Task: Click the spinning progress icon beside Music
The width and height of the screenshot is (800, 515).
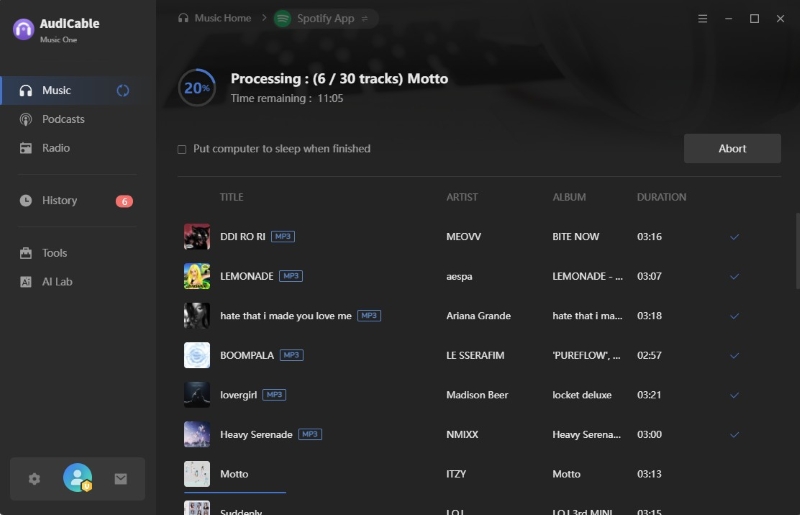Action: point(123,91)
